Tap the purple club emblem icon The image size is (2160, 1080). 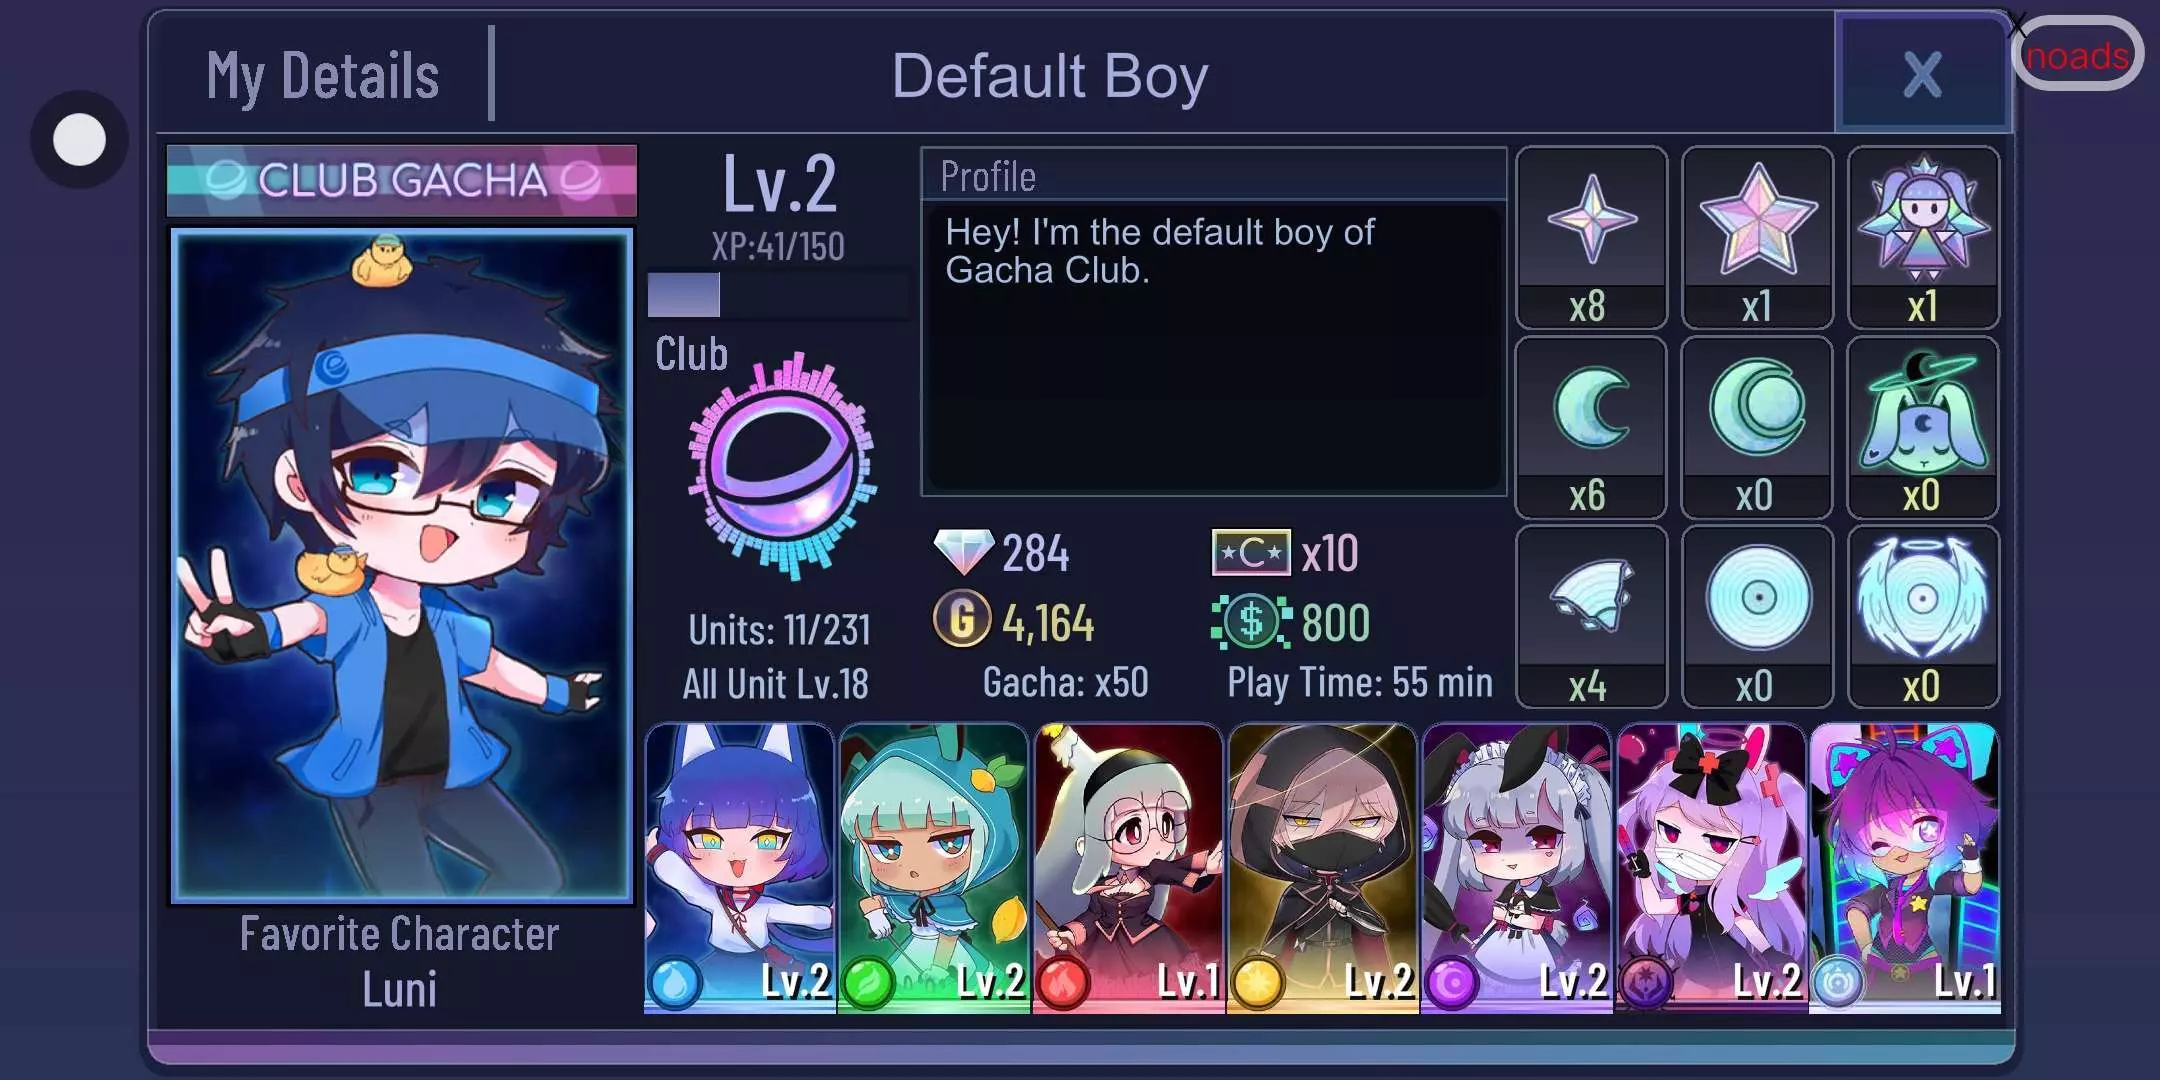(x=781, y=466)
